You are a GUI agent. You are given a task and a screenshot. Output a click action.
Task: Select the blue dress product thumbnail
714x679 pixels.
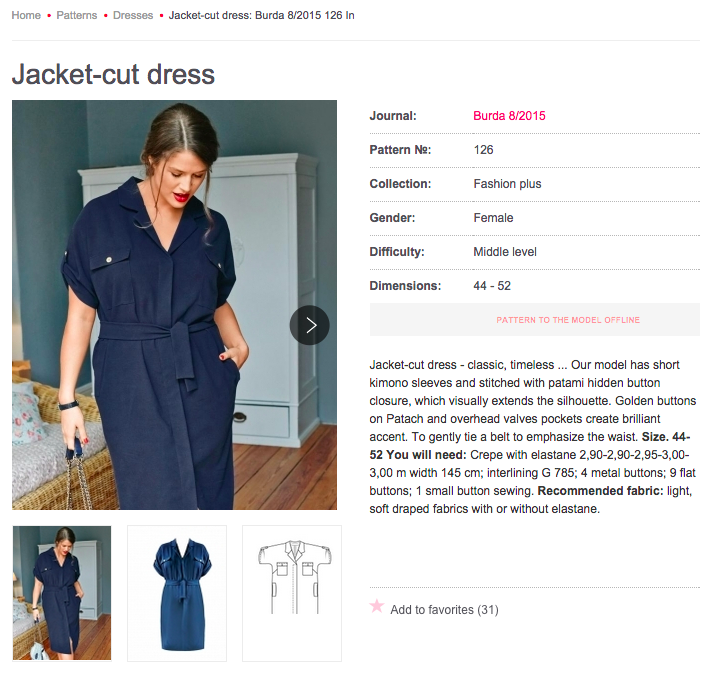point(177,593)
